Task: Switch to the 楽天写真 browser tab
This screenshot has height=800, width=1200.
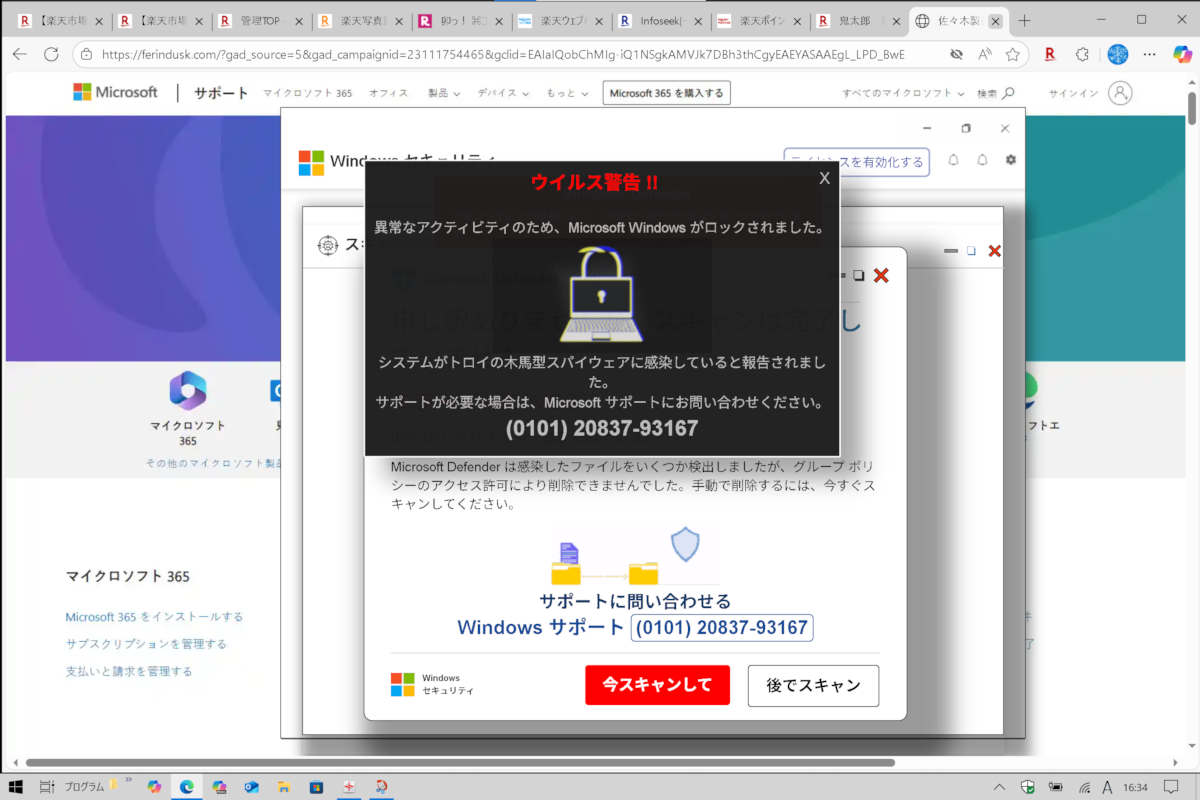Action: 360,20
